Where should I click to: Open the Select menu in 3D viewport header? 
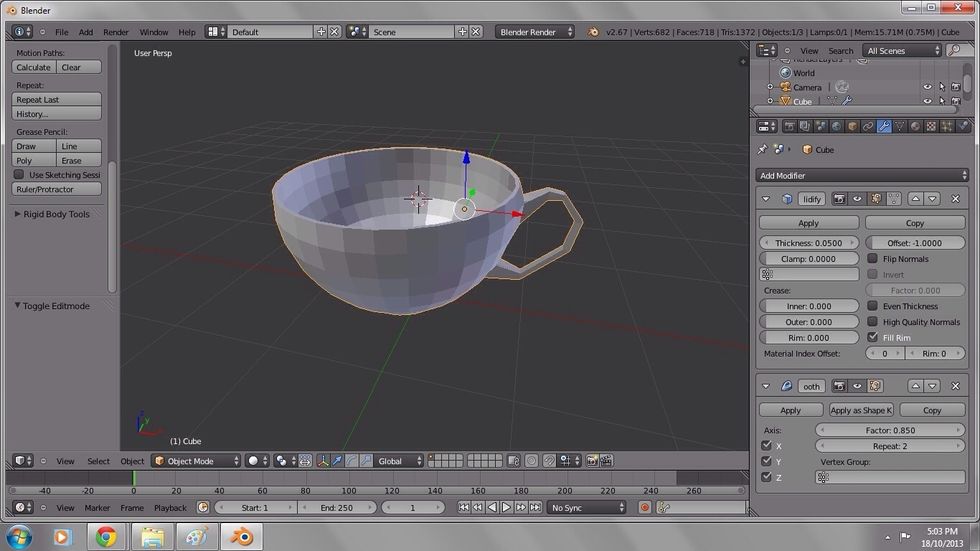point(98,461)
